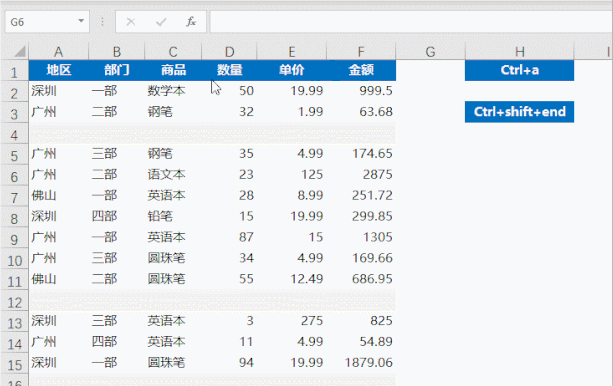
Task: Click the formula bar enter checkmark icon
Action: coord(161,22)
